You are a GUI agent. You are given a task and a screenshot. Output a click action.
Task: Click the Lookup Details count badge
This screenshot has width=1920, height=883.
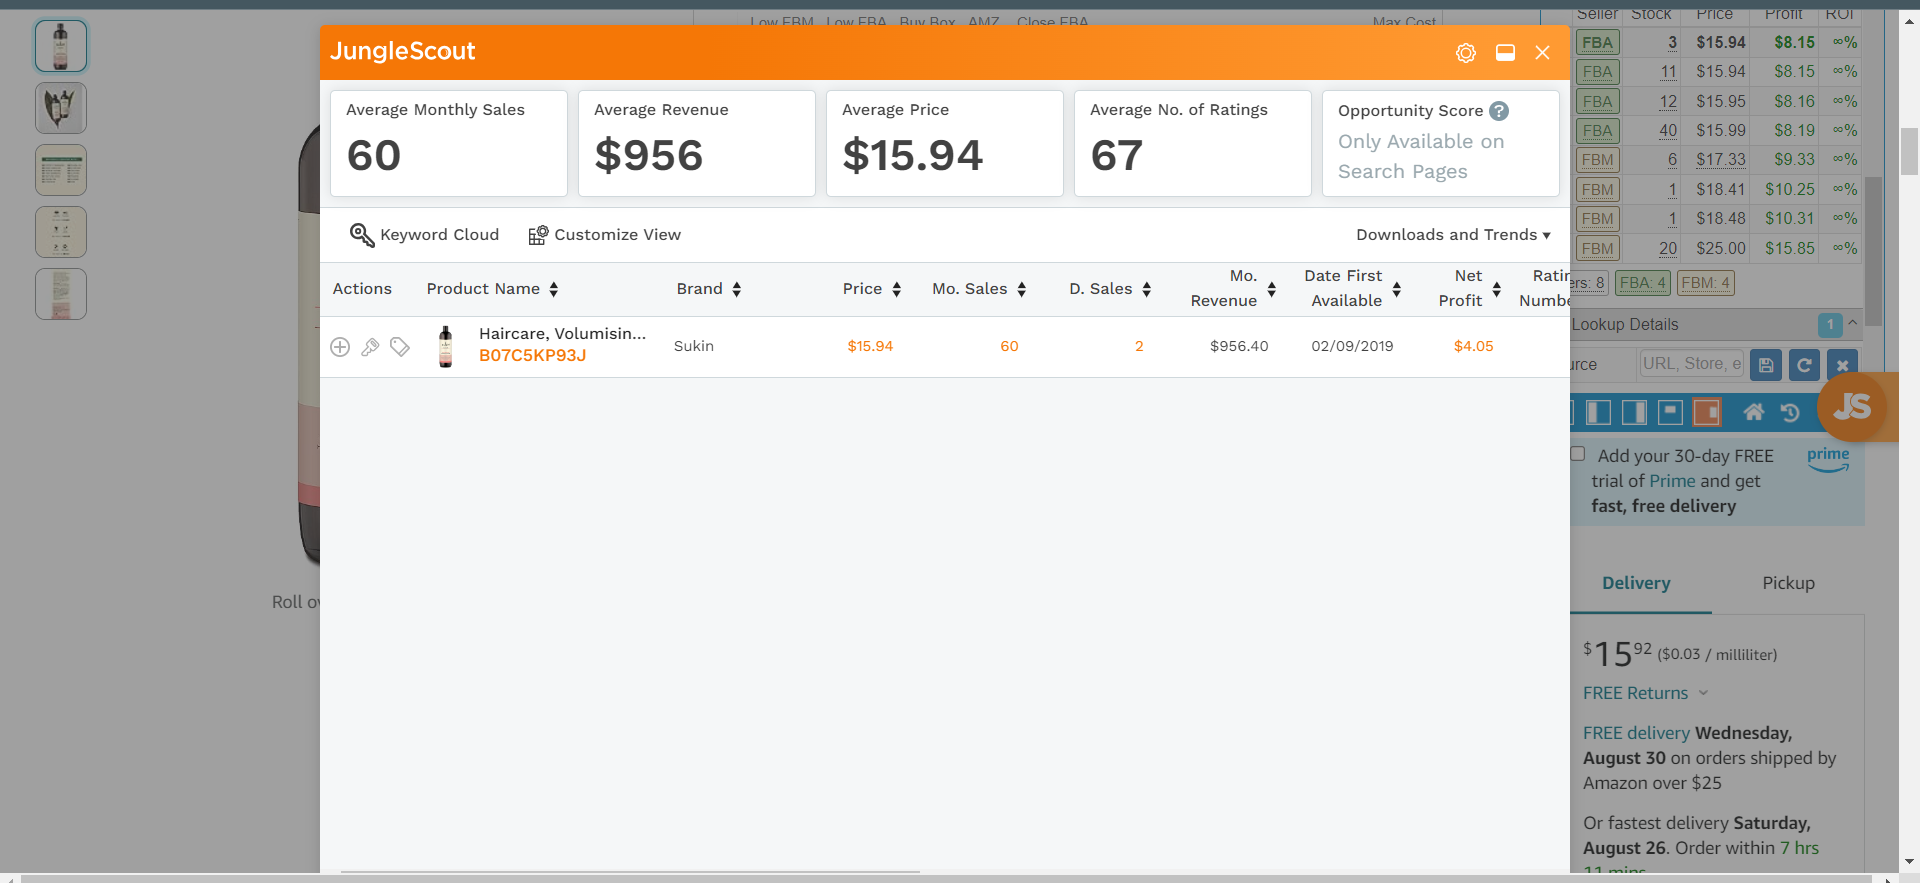tap(1830, 325)
